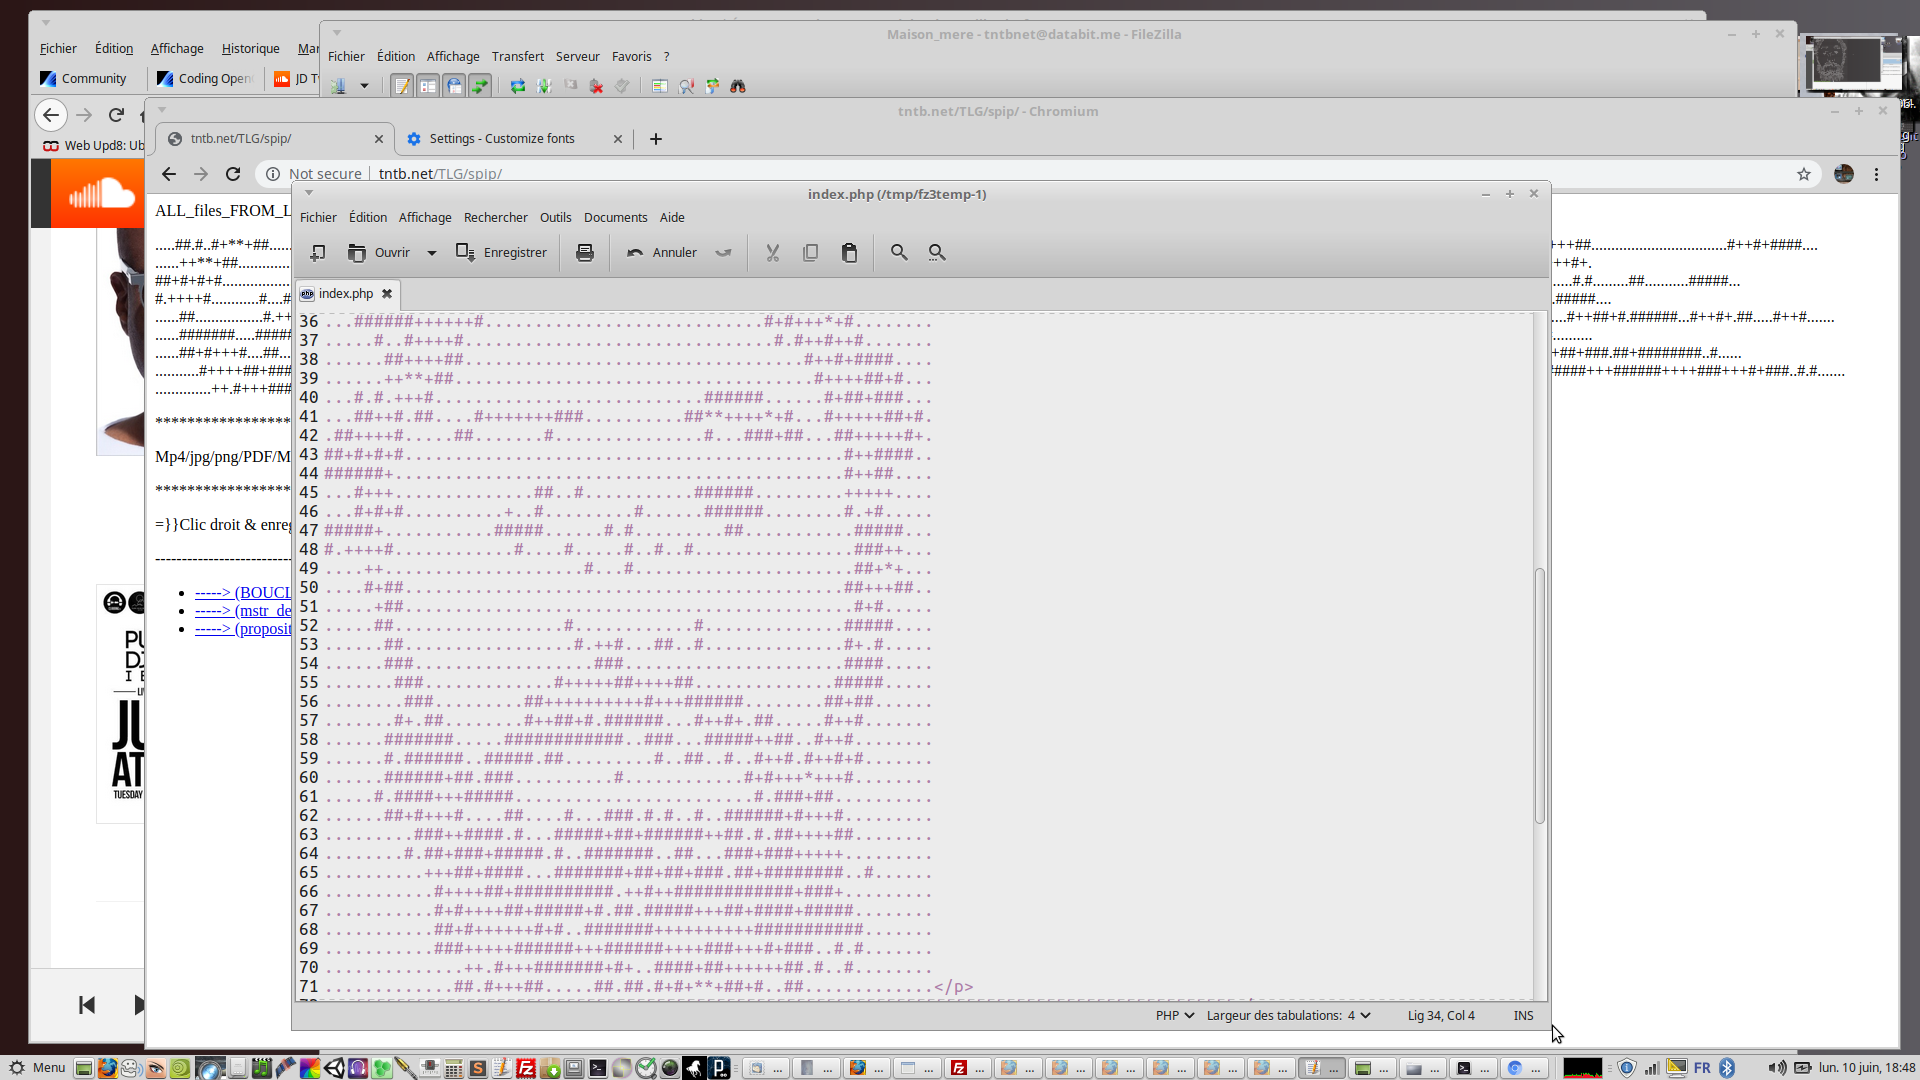Click the Chromium address bar URL

pos(440,174)
